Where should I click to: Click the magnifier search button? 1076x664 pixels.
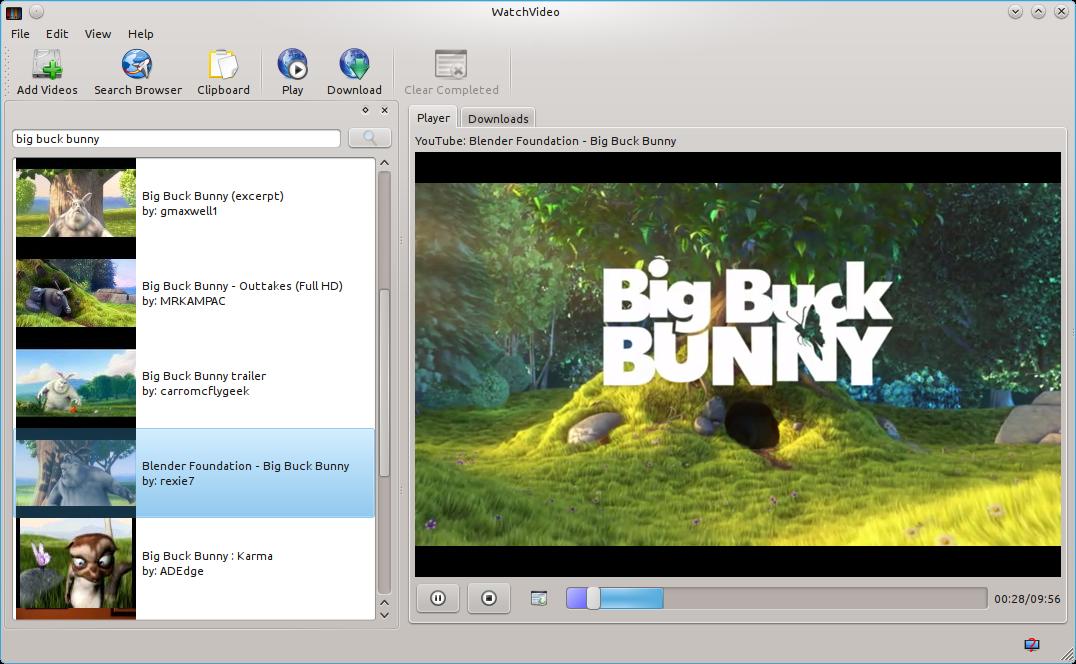click(370, 138)
